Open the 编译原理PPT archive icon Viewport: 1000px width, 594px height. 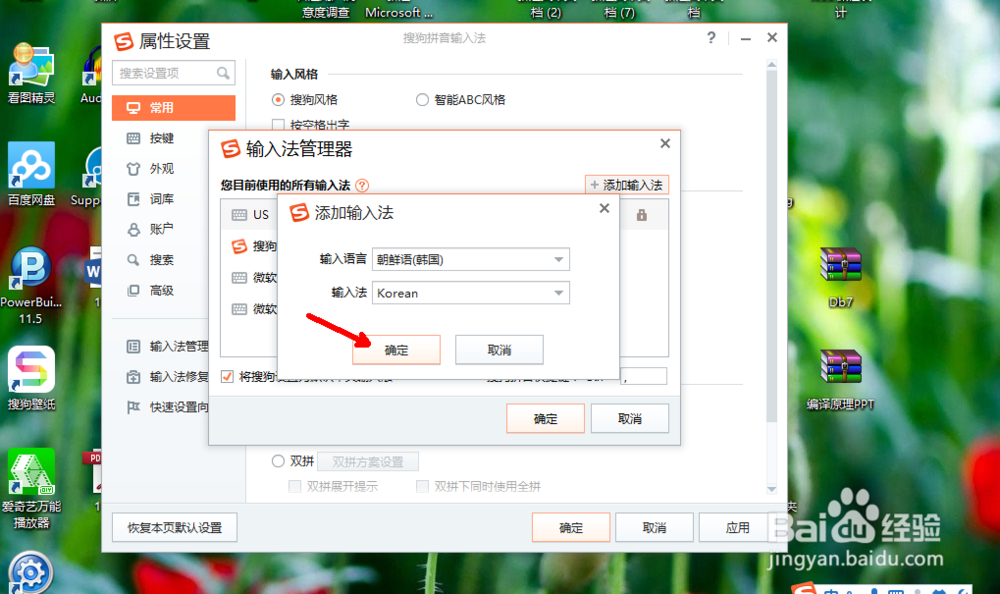click(x=841, y=380)
